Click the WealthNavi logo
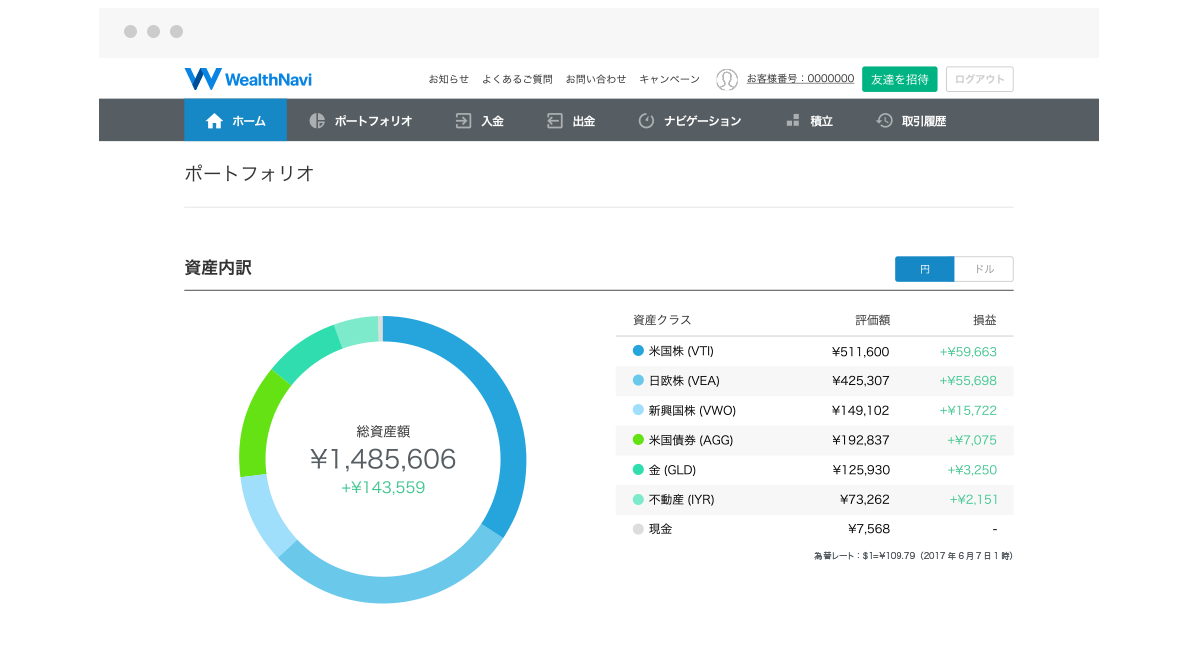The image size is (1200, 660). pyautogui.click(x=248, y=79)
